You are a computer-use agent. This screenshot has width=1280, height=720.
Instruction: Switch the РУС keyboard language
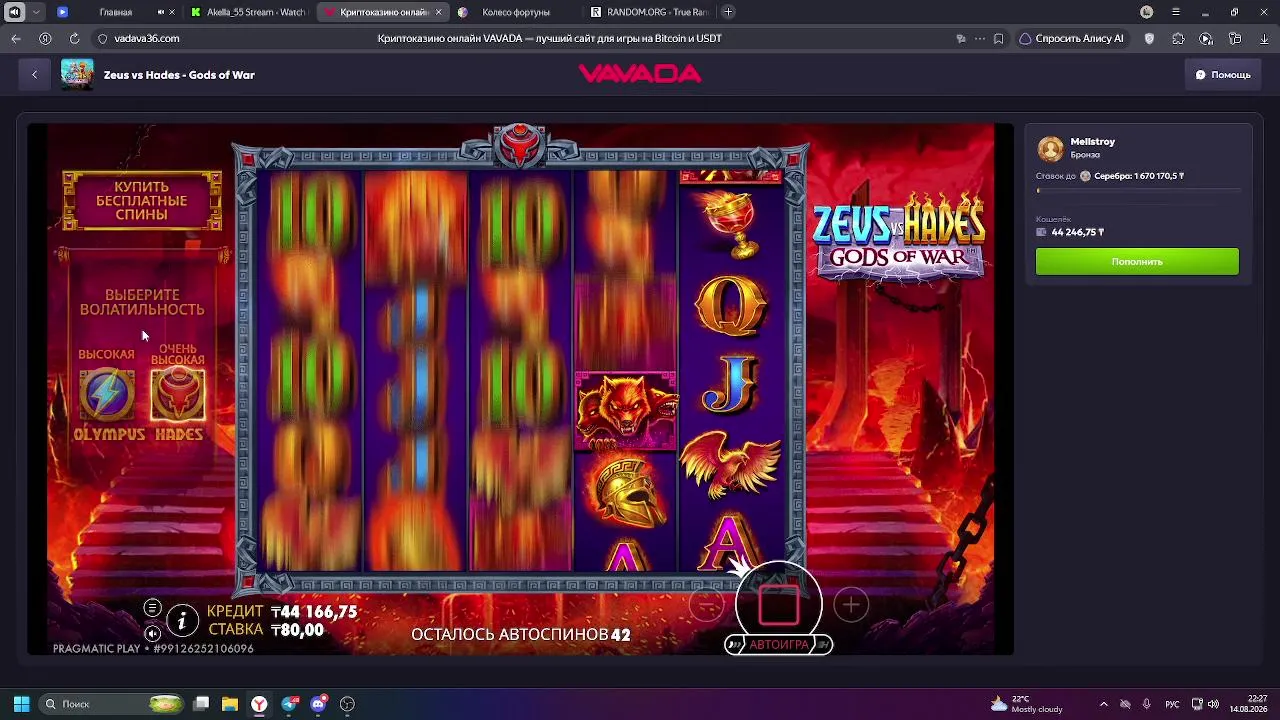[x=1172, y=704]
